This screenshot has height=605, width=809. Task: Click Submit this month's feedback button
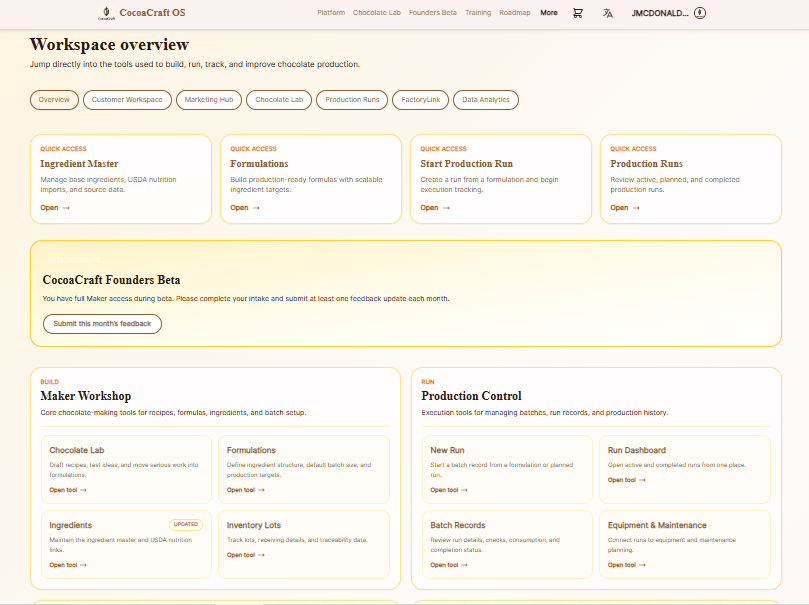(102, 324)
